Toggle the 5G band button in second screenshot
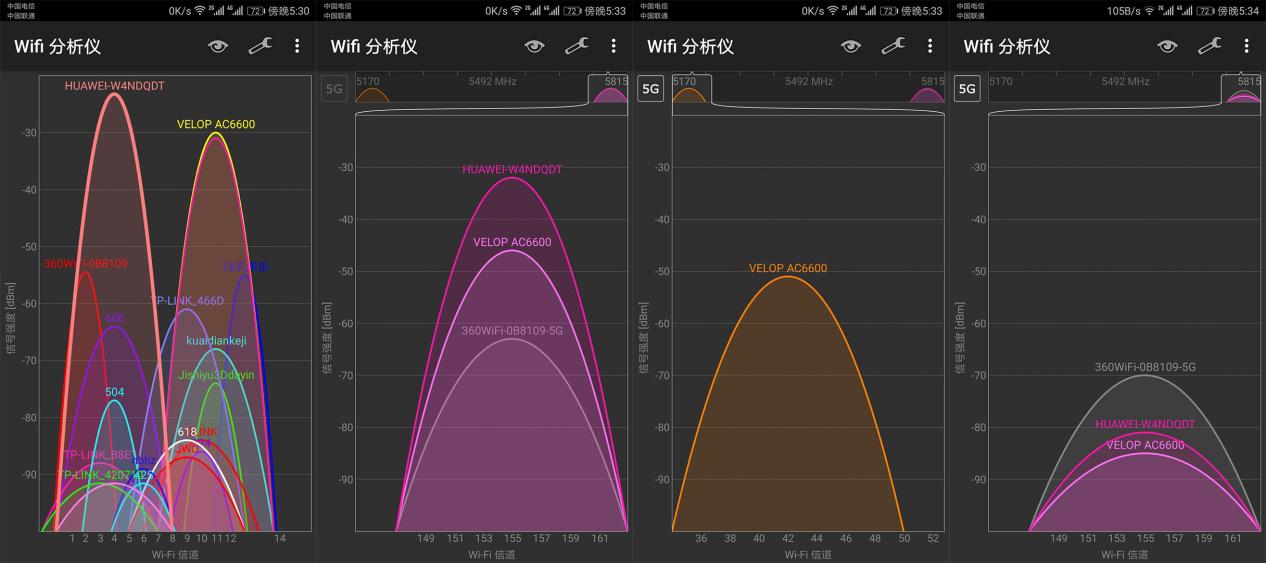 click(334, 88)
